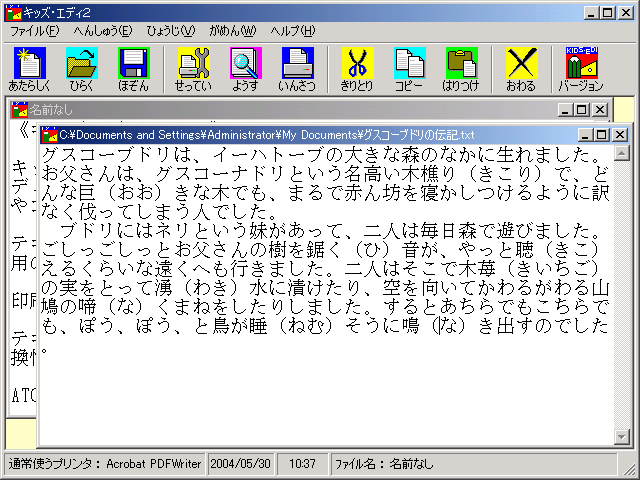The width and height of the screenshot is (640, 480).
Task: Place cursor in line starting の実をとって
Action: [x=325, y=289]
